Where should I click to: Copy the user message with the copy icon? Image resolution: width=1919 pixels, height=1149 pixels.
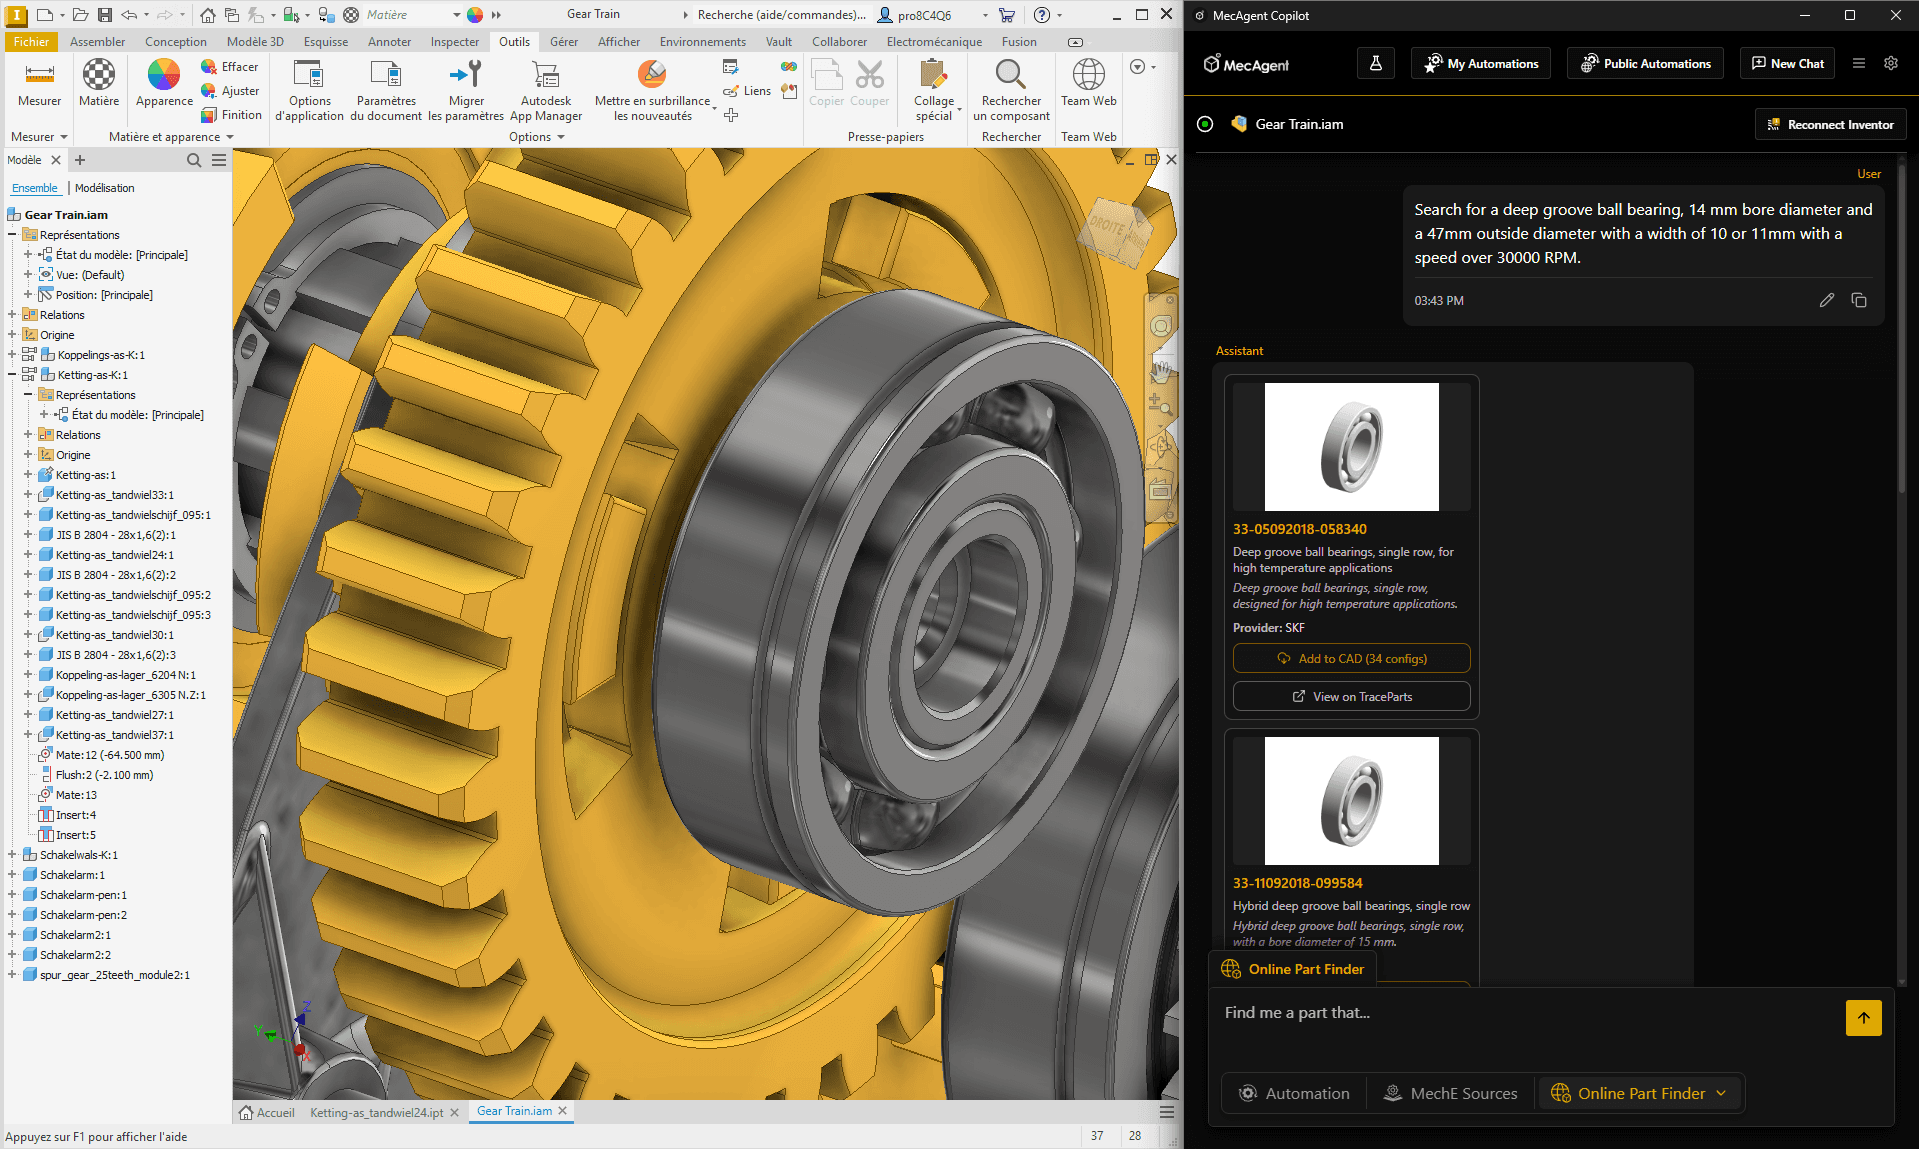click(1859, 300)
